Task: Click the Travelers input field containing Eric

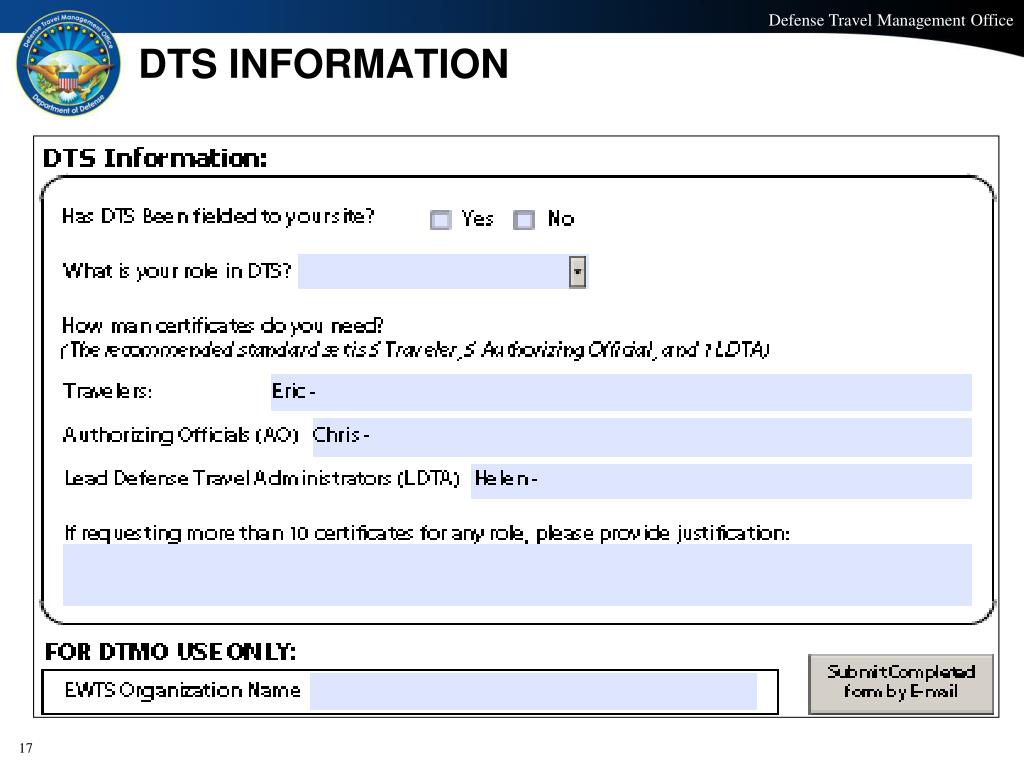Action: tap(621, 392)
